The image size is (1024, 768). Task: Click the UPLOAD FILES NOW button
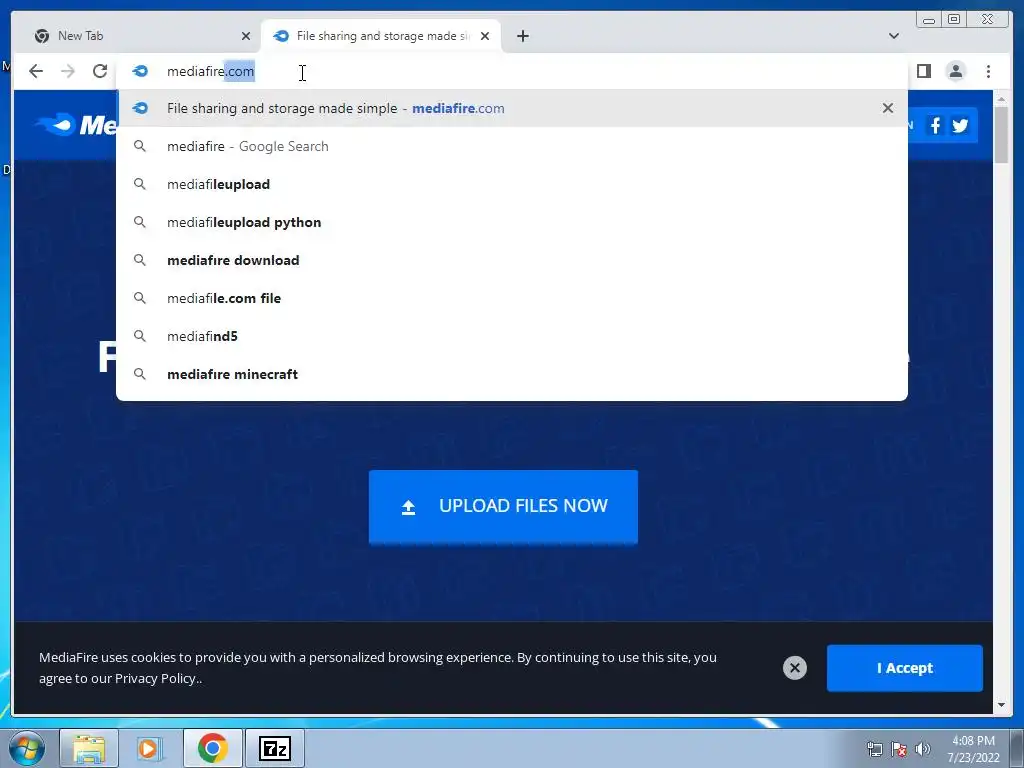[503, 506]
